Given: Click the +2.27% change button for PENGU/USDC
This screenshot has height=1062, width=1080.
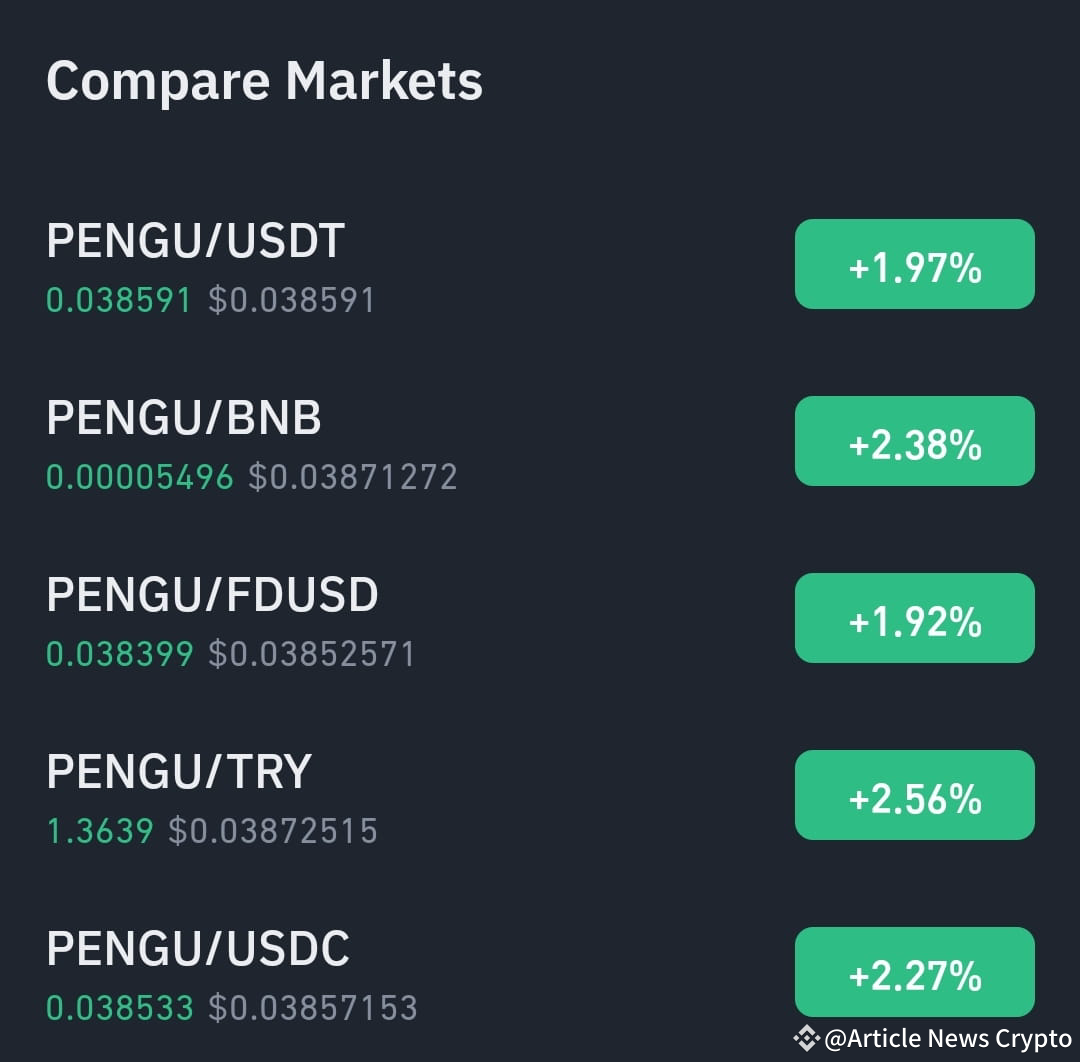Looking at the screenshot, I should tap(914, 971).
